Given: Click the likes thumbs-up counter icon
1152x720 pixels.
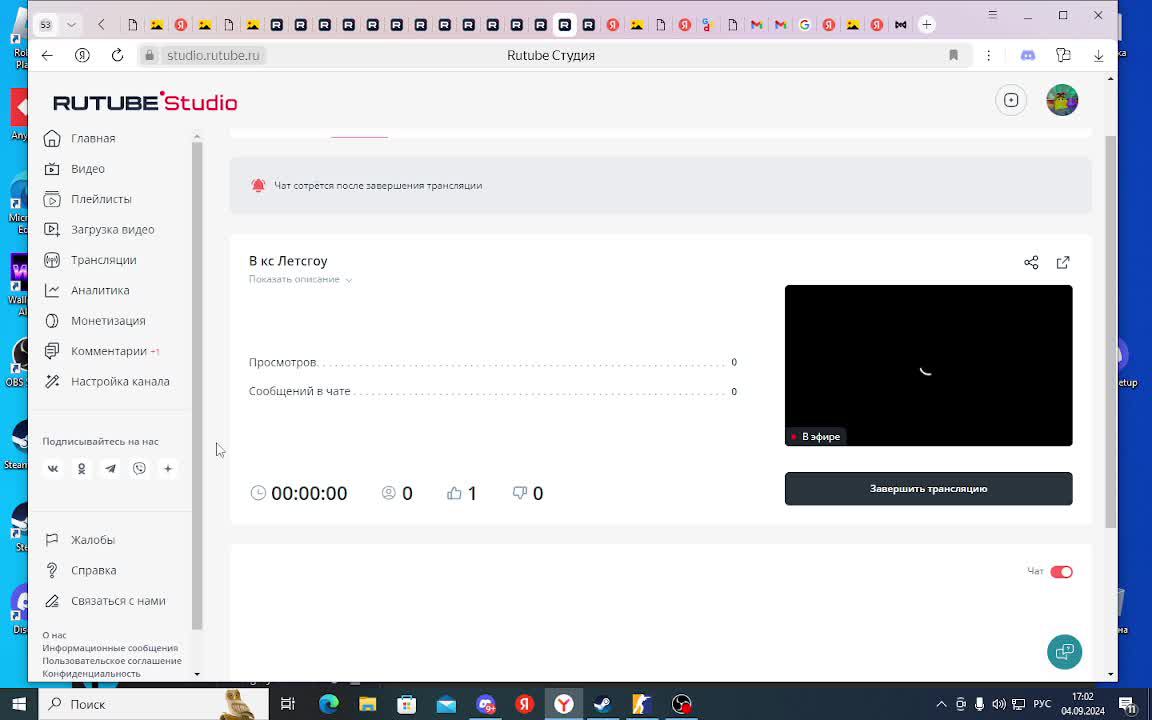Looking at the screenshot, I should click(454, 493).
